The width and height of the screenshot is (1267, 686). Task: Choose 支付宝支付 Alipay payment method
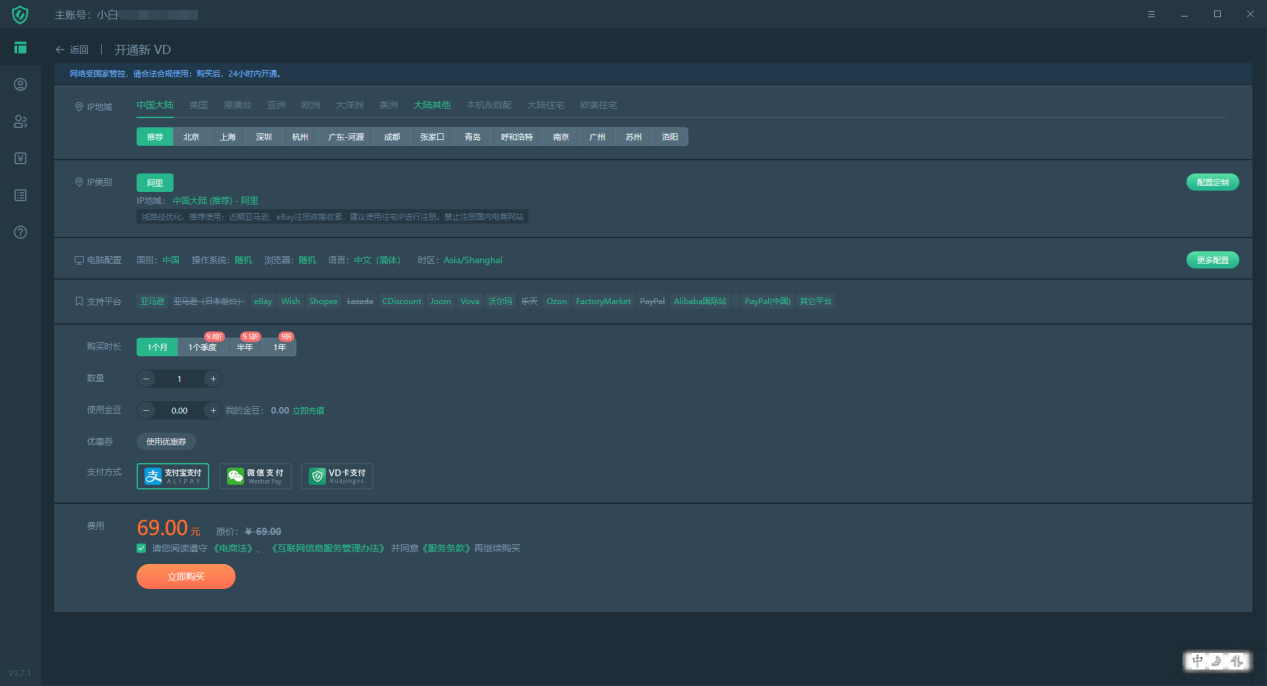point(173,476)
